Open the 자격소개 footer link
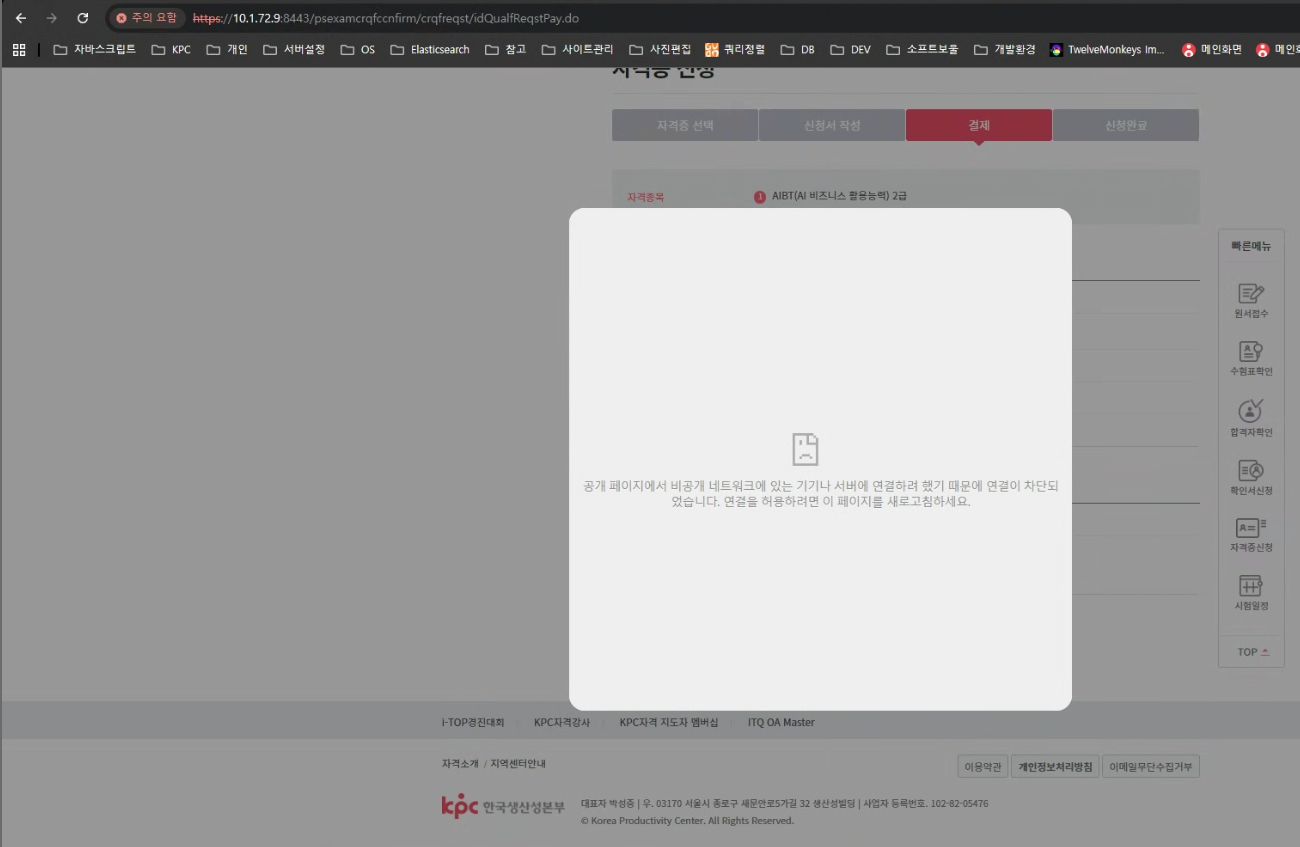1300x847 pixels. [x=460, y=764]
